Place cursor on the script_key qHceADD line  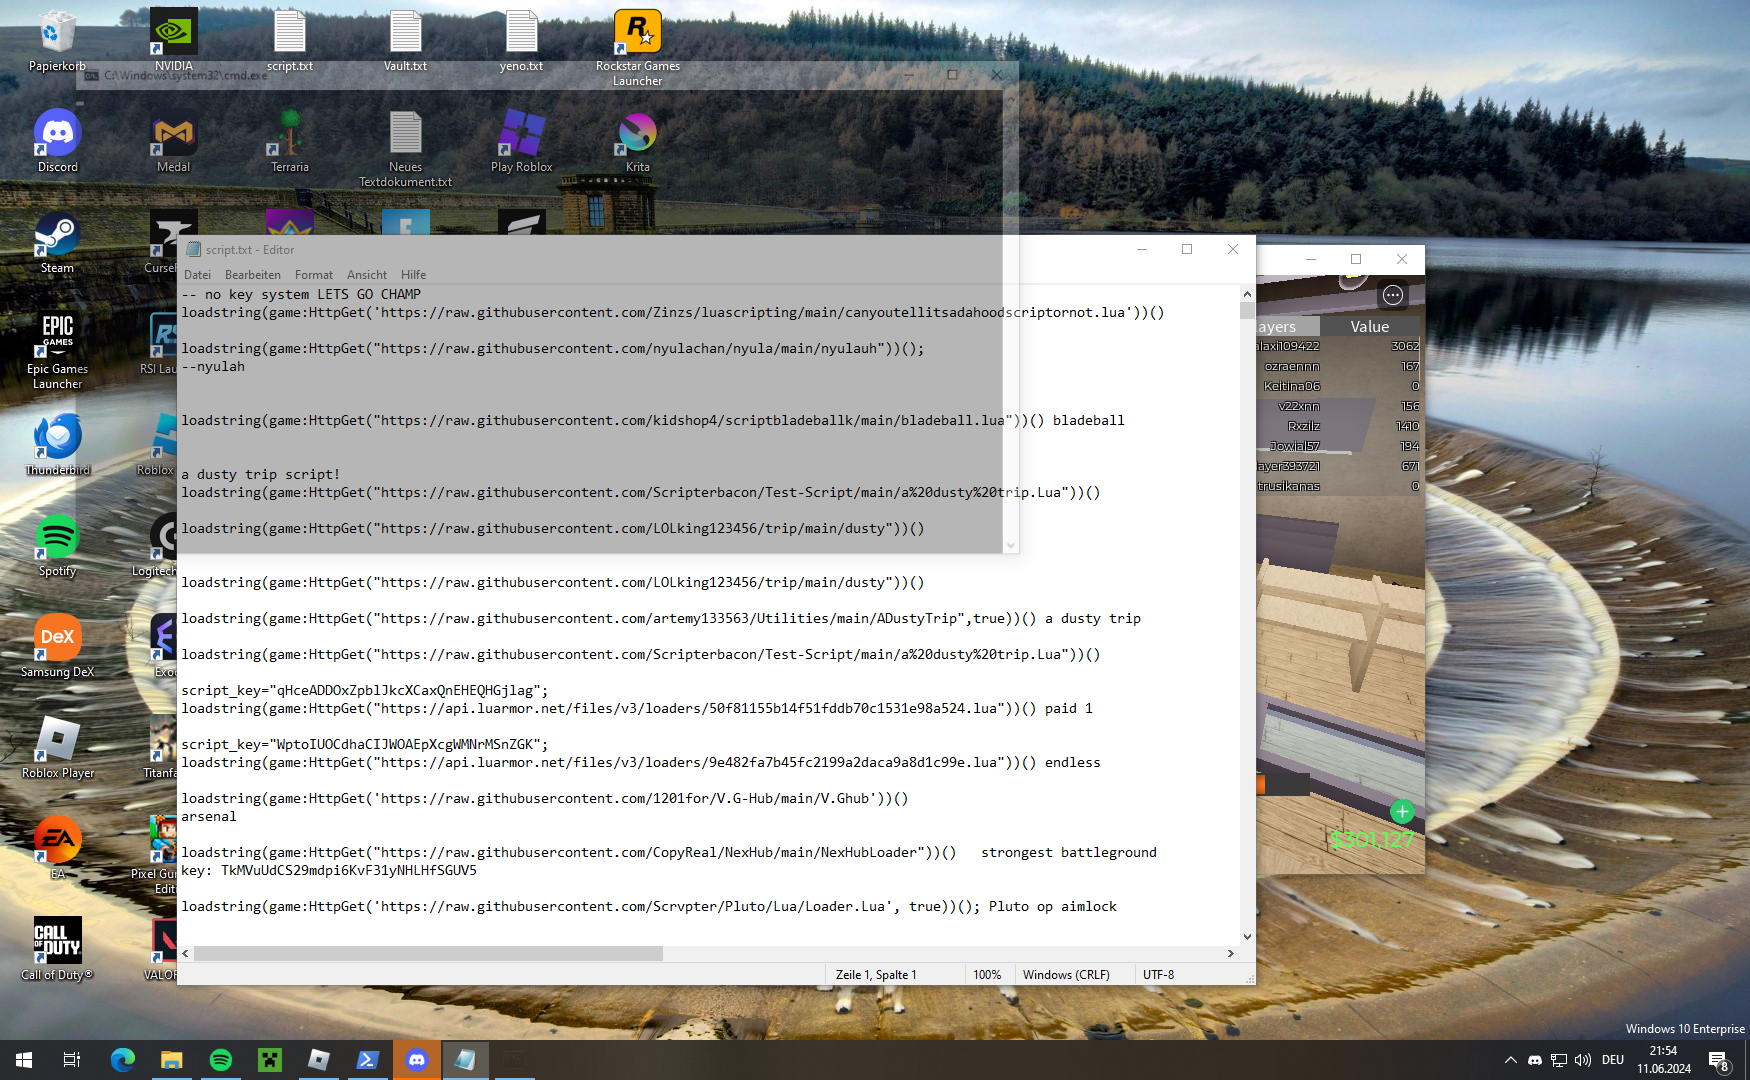point(364,691)
